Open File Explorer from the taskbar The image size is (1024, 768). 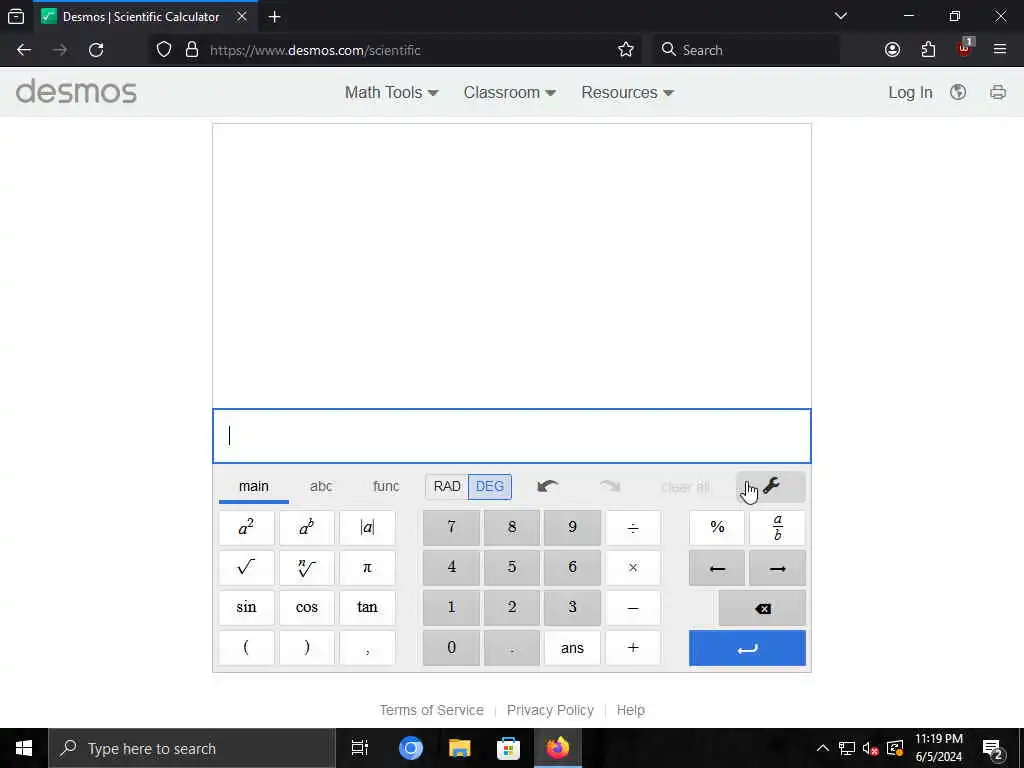(x=460, y=748)
